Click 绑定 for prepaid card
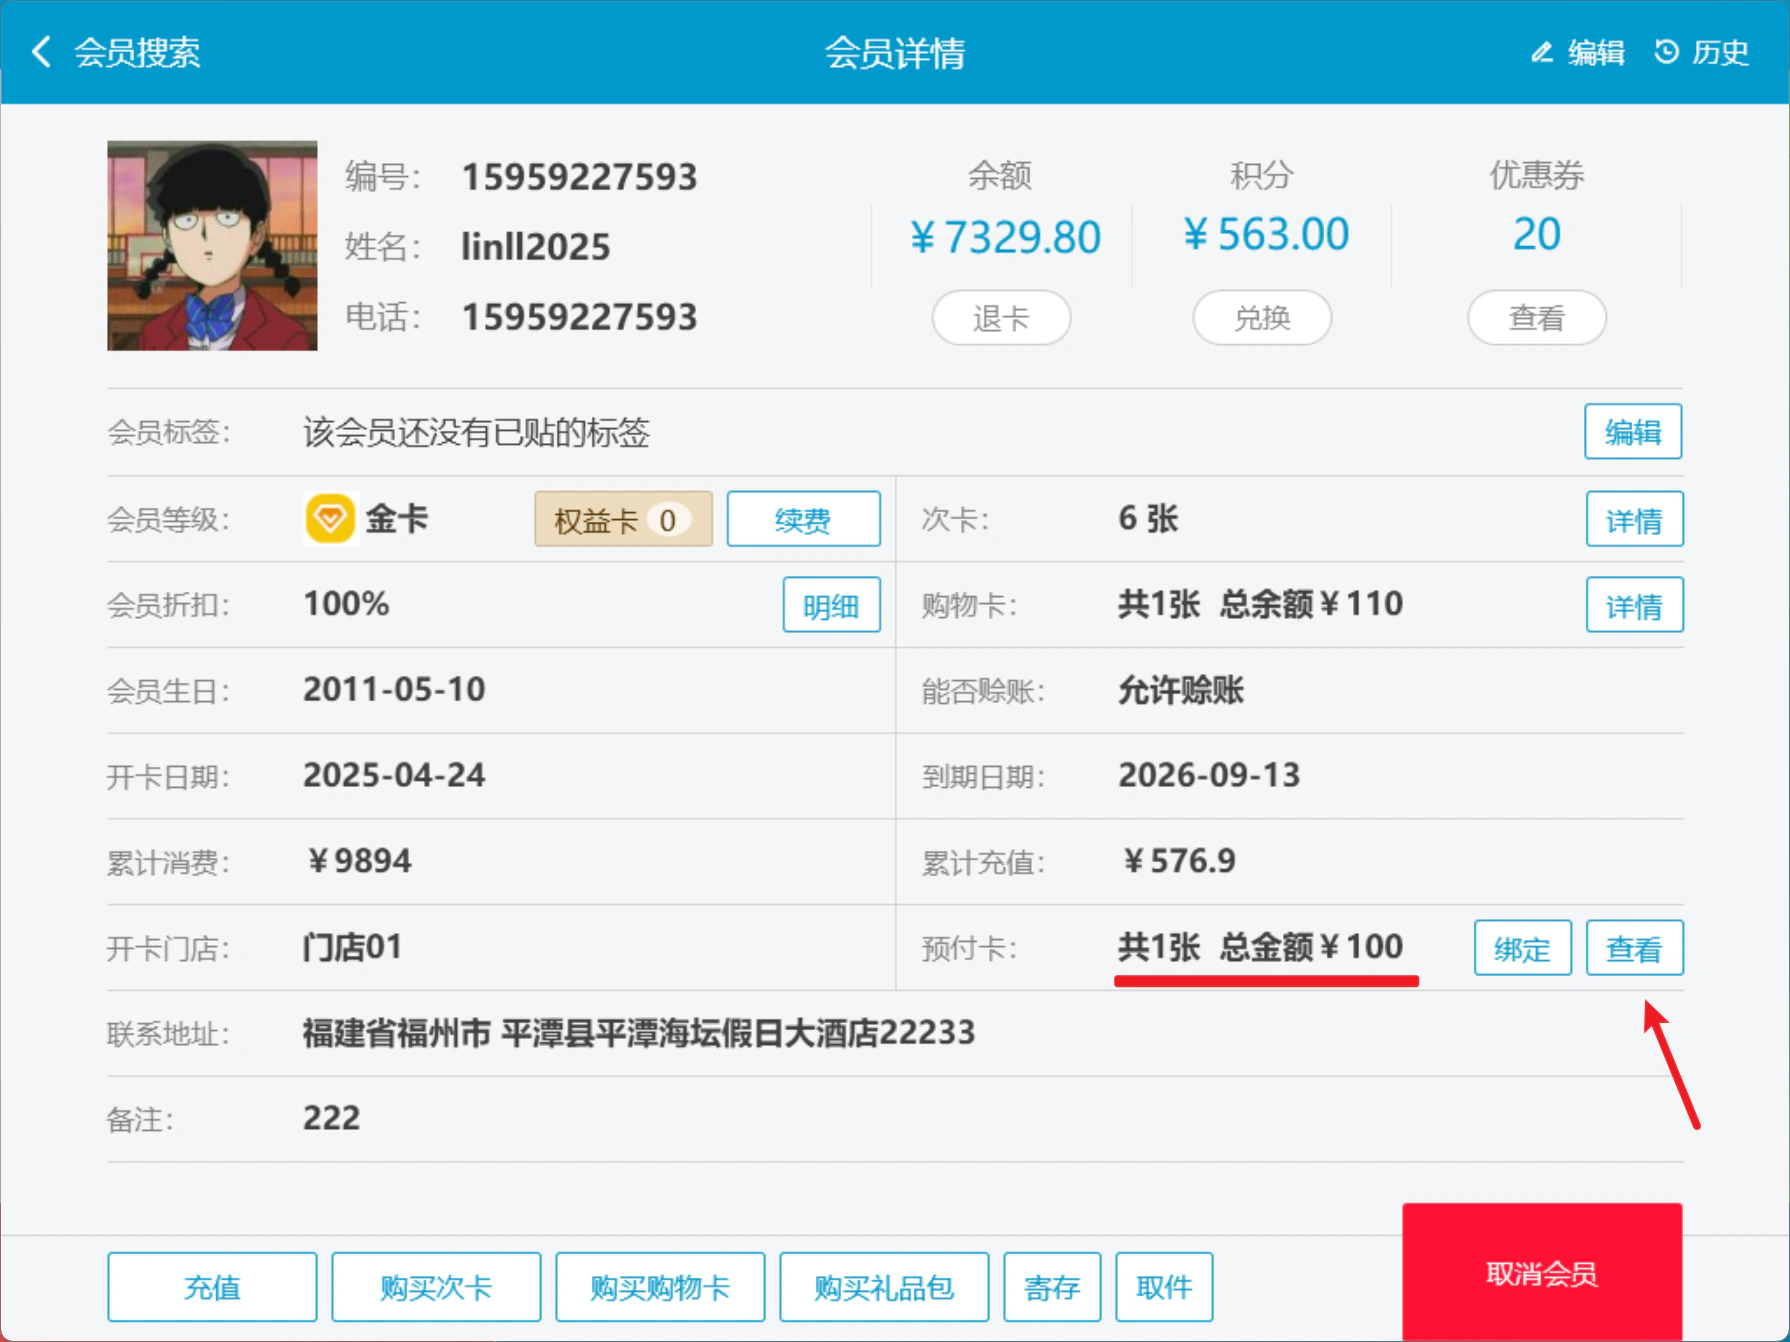 [x=1522, y=948]
